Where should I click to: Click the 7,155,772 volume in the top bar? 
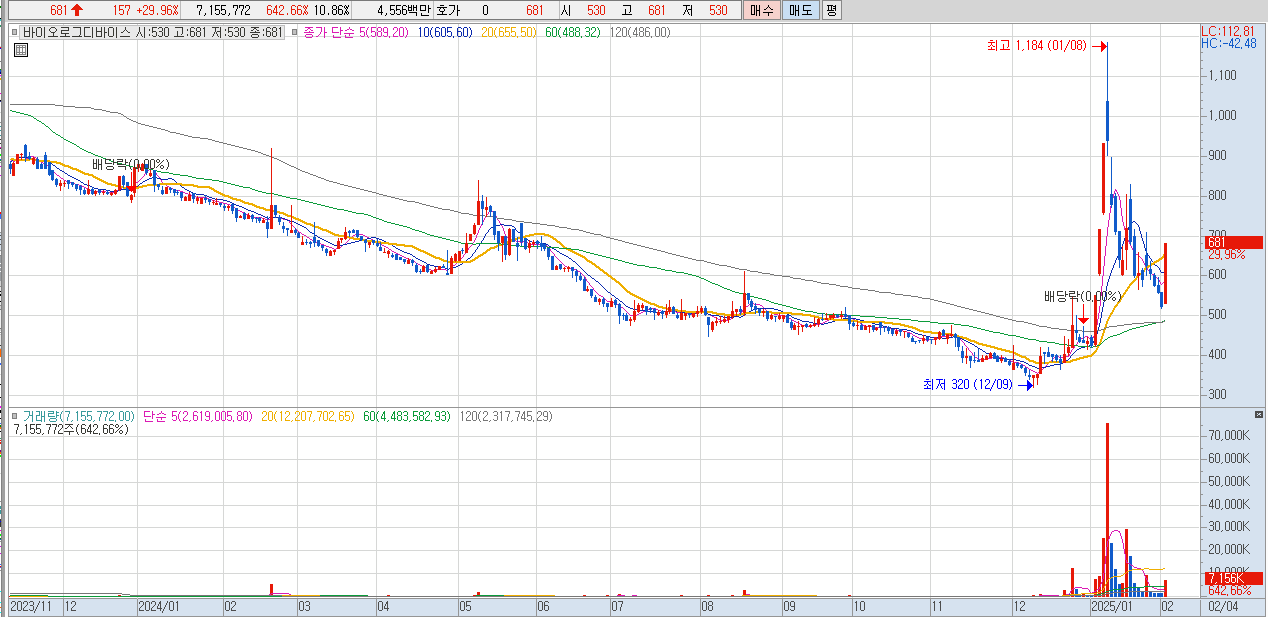click(223, 10)
